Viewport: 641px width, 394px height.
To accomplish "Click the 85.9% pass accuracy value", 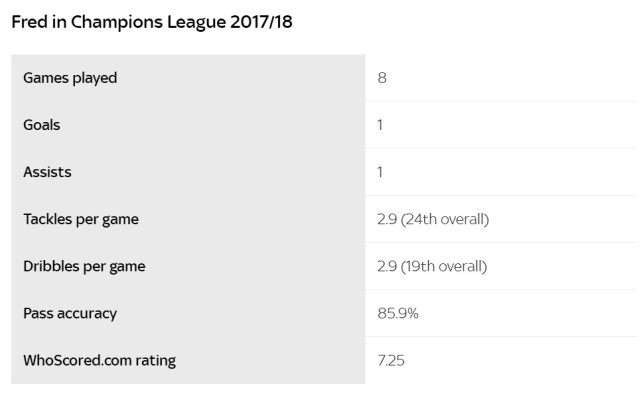I will (x=398, y=313).
